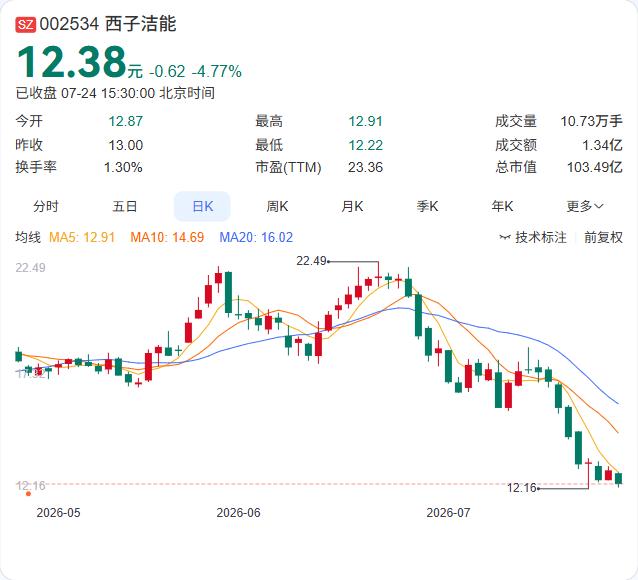This screenshot has width=638, height=580.
Task: Click the 2026-06 date axis label
Action: click(238, 512)
